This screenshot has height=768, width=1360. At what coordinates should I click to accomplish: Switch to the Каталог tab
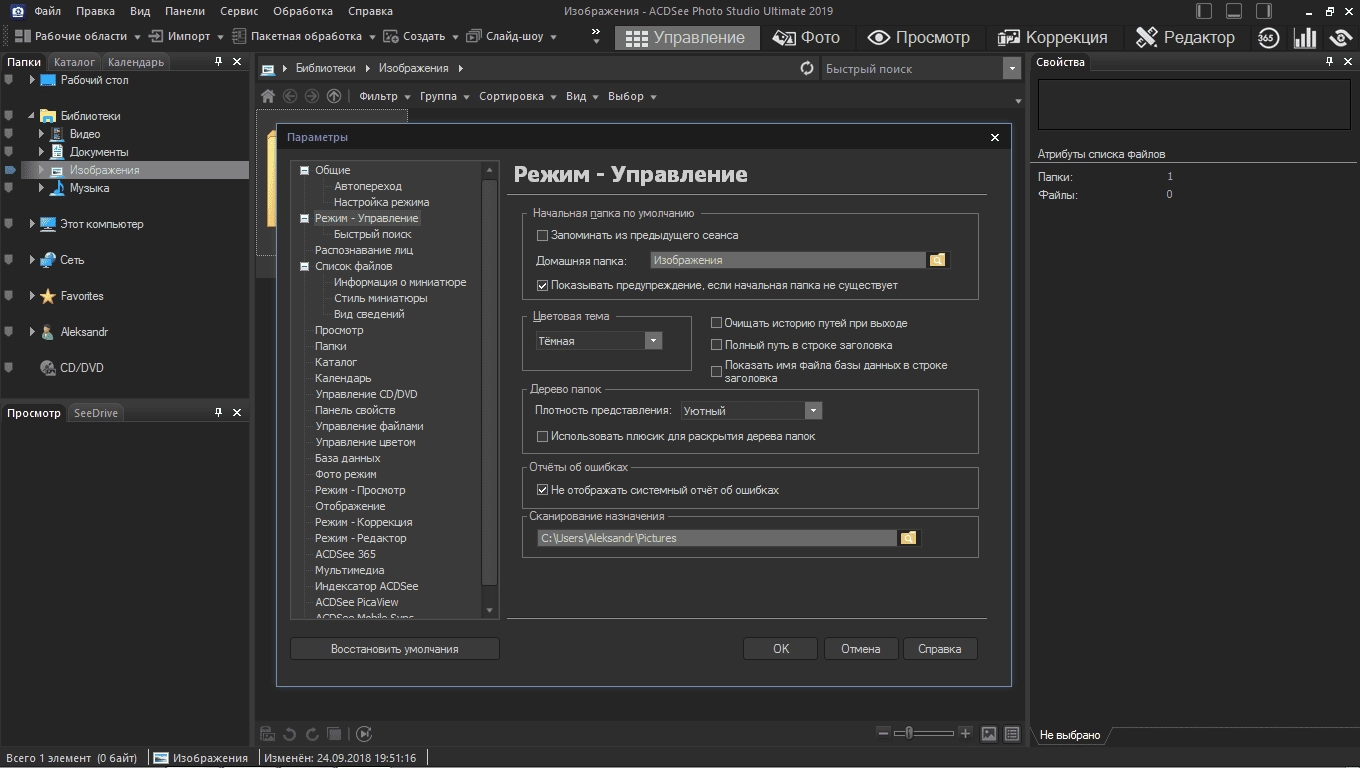coord(74,62)
